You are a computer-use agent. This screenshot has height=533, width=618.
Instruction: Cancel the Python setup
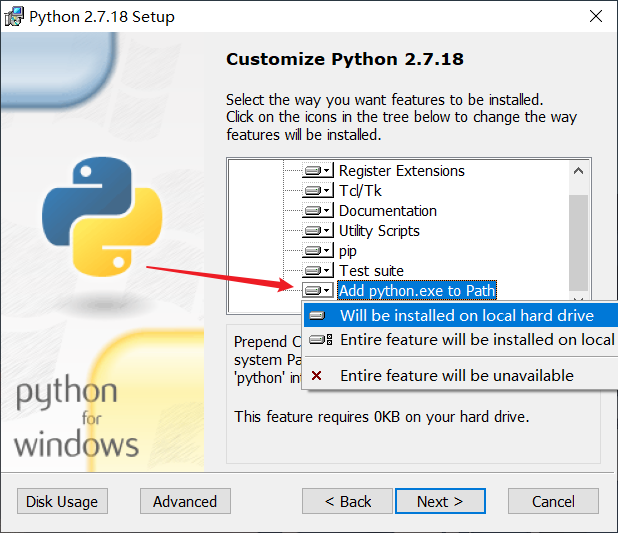pyautogui.click(x=553, y=501)
